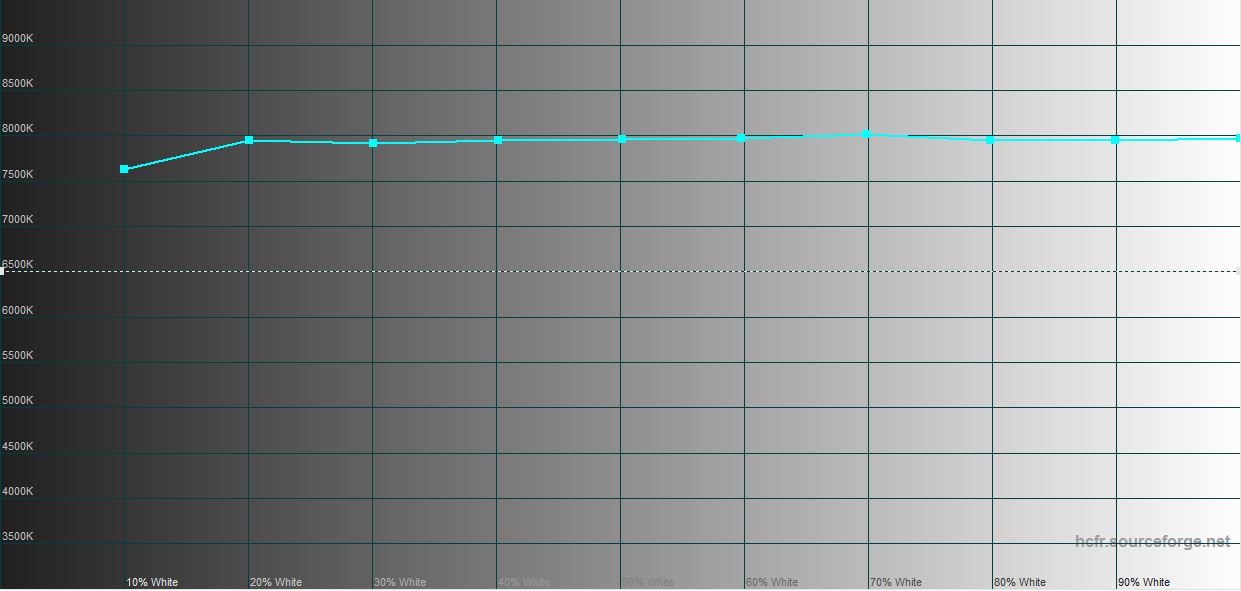Select the white marker at 6500K axis
The height and width of the screenshot is (591, 1241).
click(x=2, y=271)
